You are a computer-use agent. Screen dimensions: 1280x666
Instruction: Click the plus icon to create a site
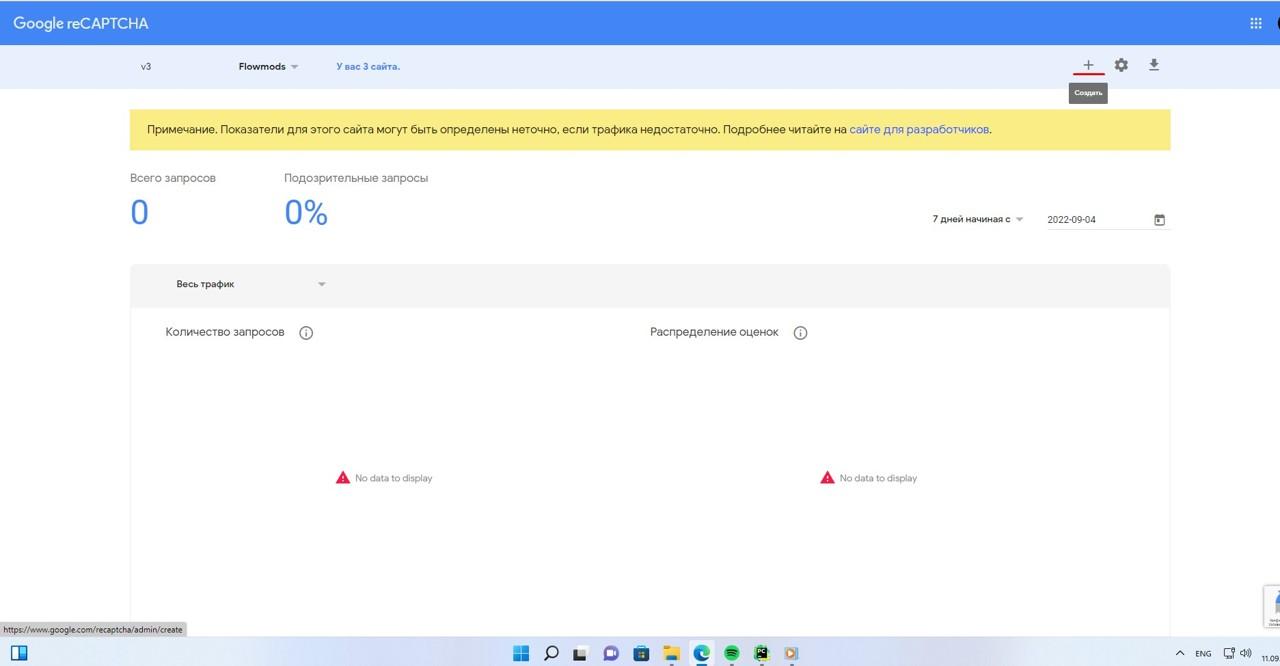1088,65
